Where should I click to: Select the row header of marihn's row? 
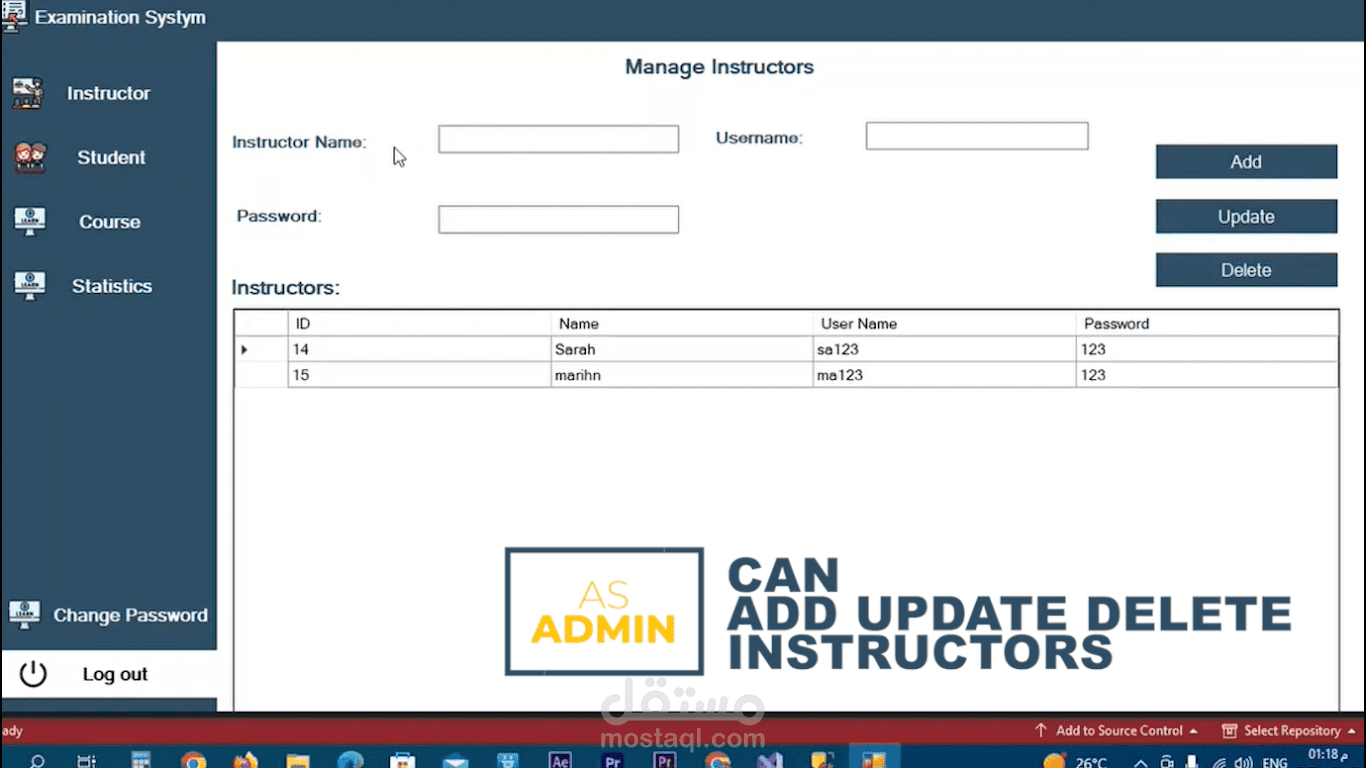[261, 375]
